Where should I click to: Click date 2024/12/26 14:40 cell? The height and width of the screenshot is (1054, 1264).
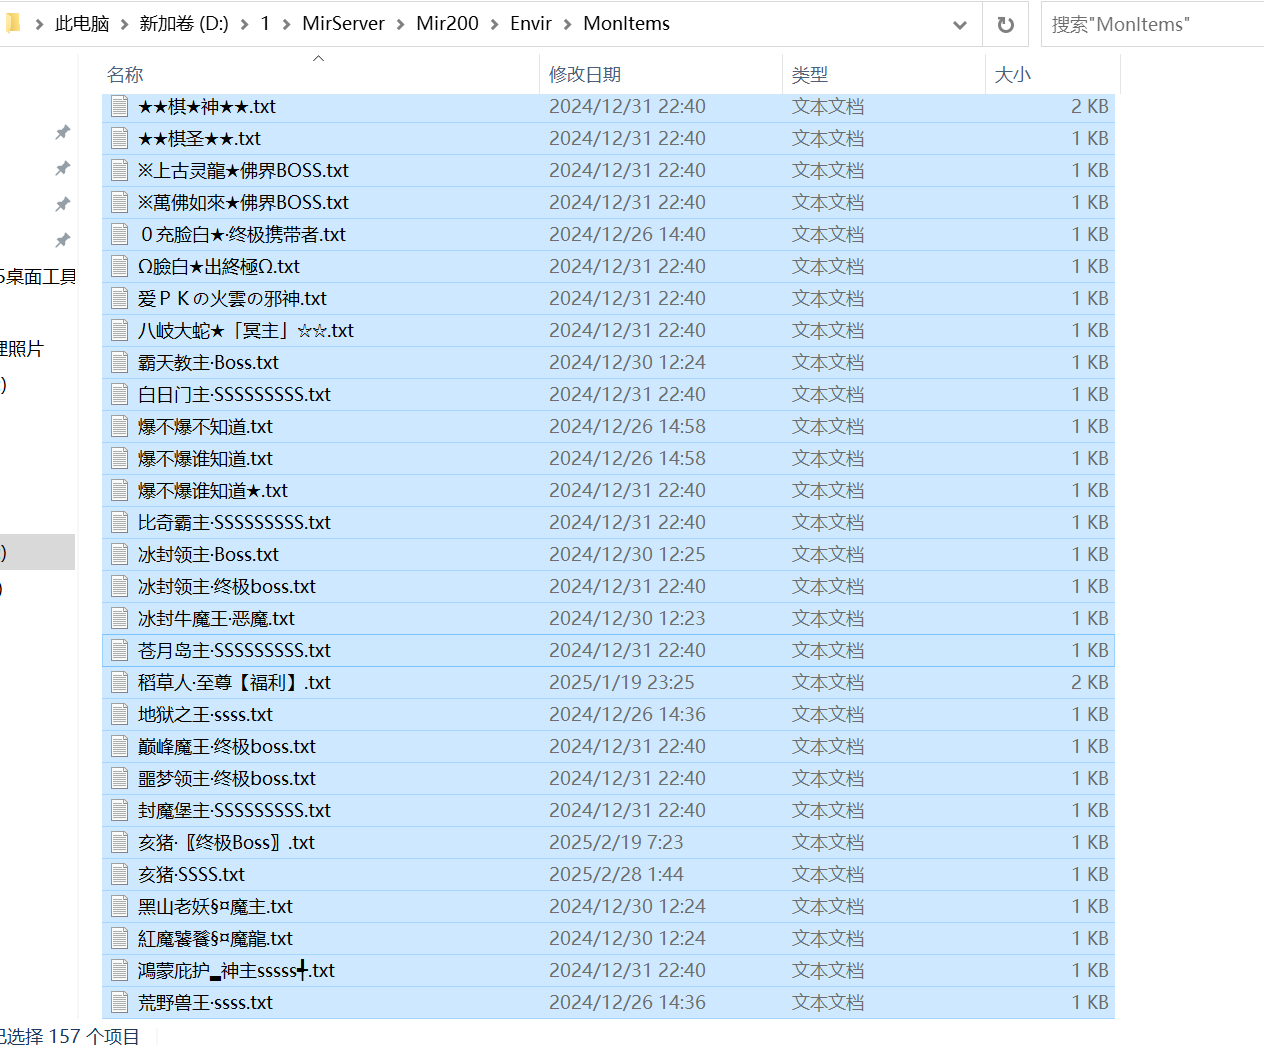[x=627, y=234]
